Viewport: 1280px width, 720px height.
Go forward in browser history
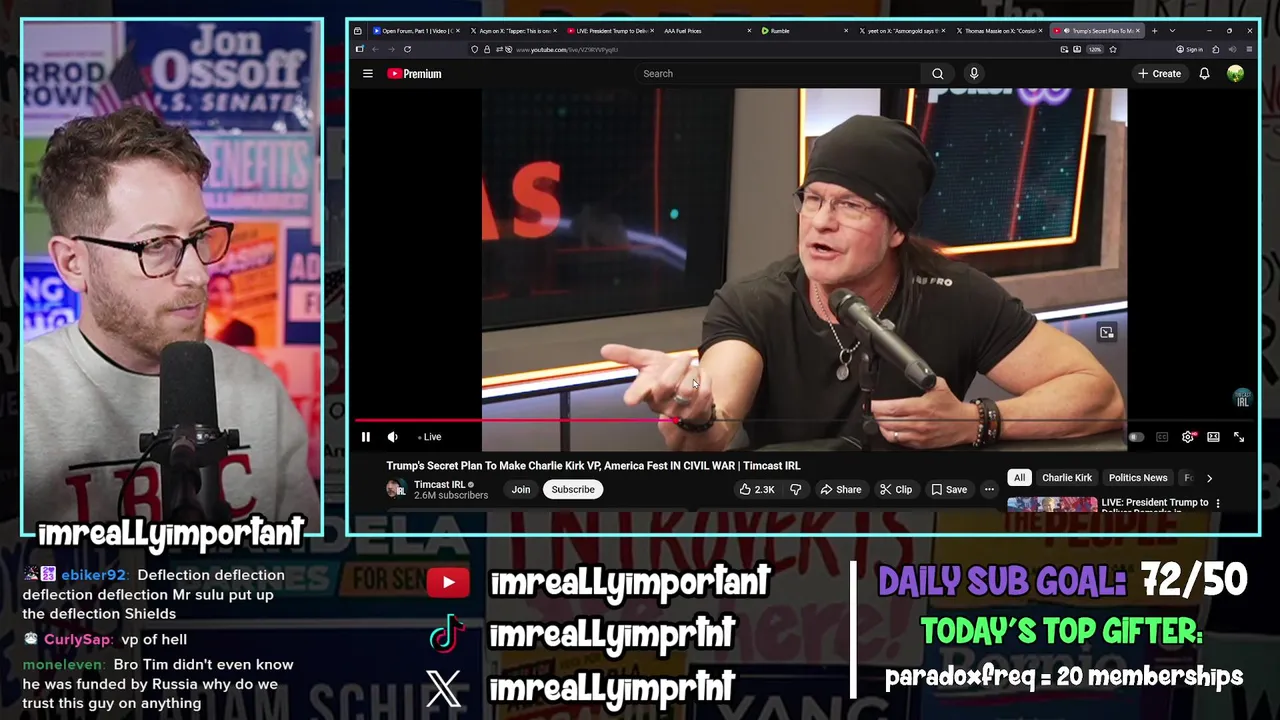pos(391,49)
